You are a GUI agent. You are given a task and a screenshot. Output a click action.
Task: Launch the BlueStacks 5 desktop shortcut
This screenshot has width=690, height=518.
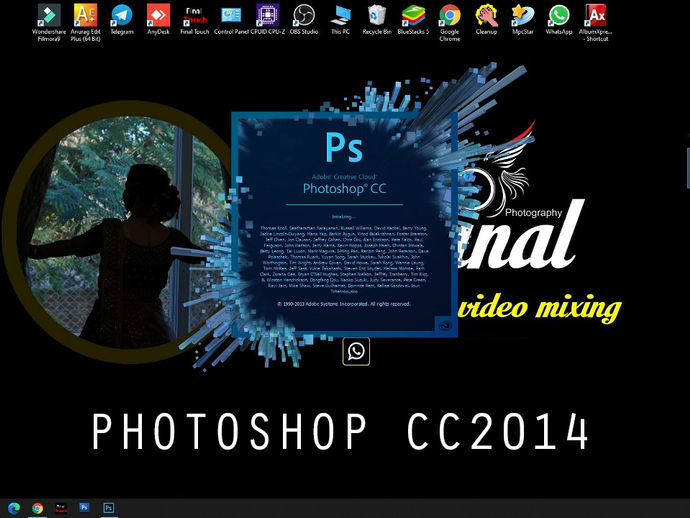tap(413, 20)
